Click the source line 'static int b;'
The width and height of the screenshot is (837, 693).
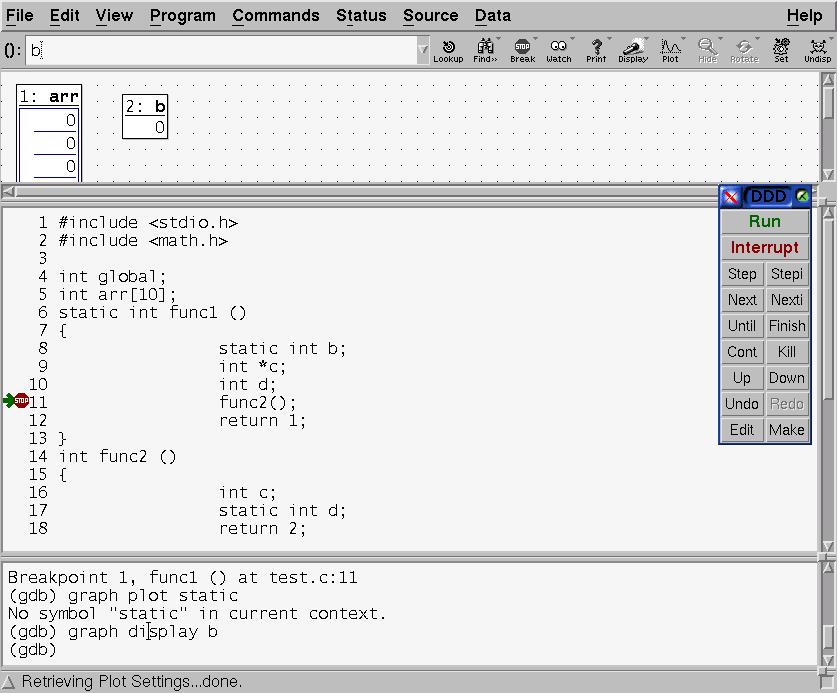coord(282,349)
